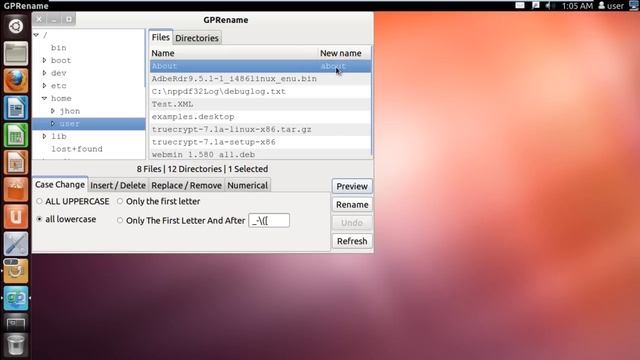The width and height of the screenshot is (640, 360).
Task: Open the Files manager from launcher
Action: [x=16, y=53]
